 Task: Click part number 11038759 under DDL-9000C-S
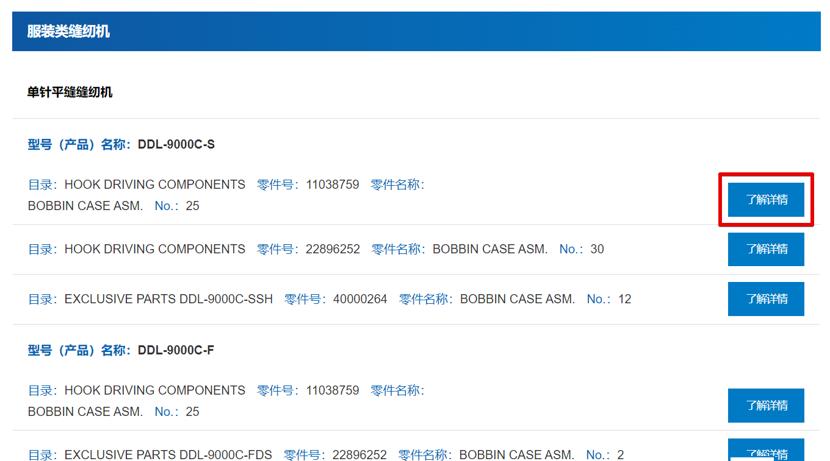pos(332,185)
